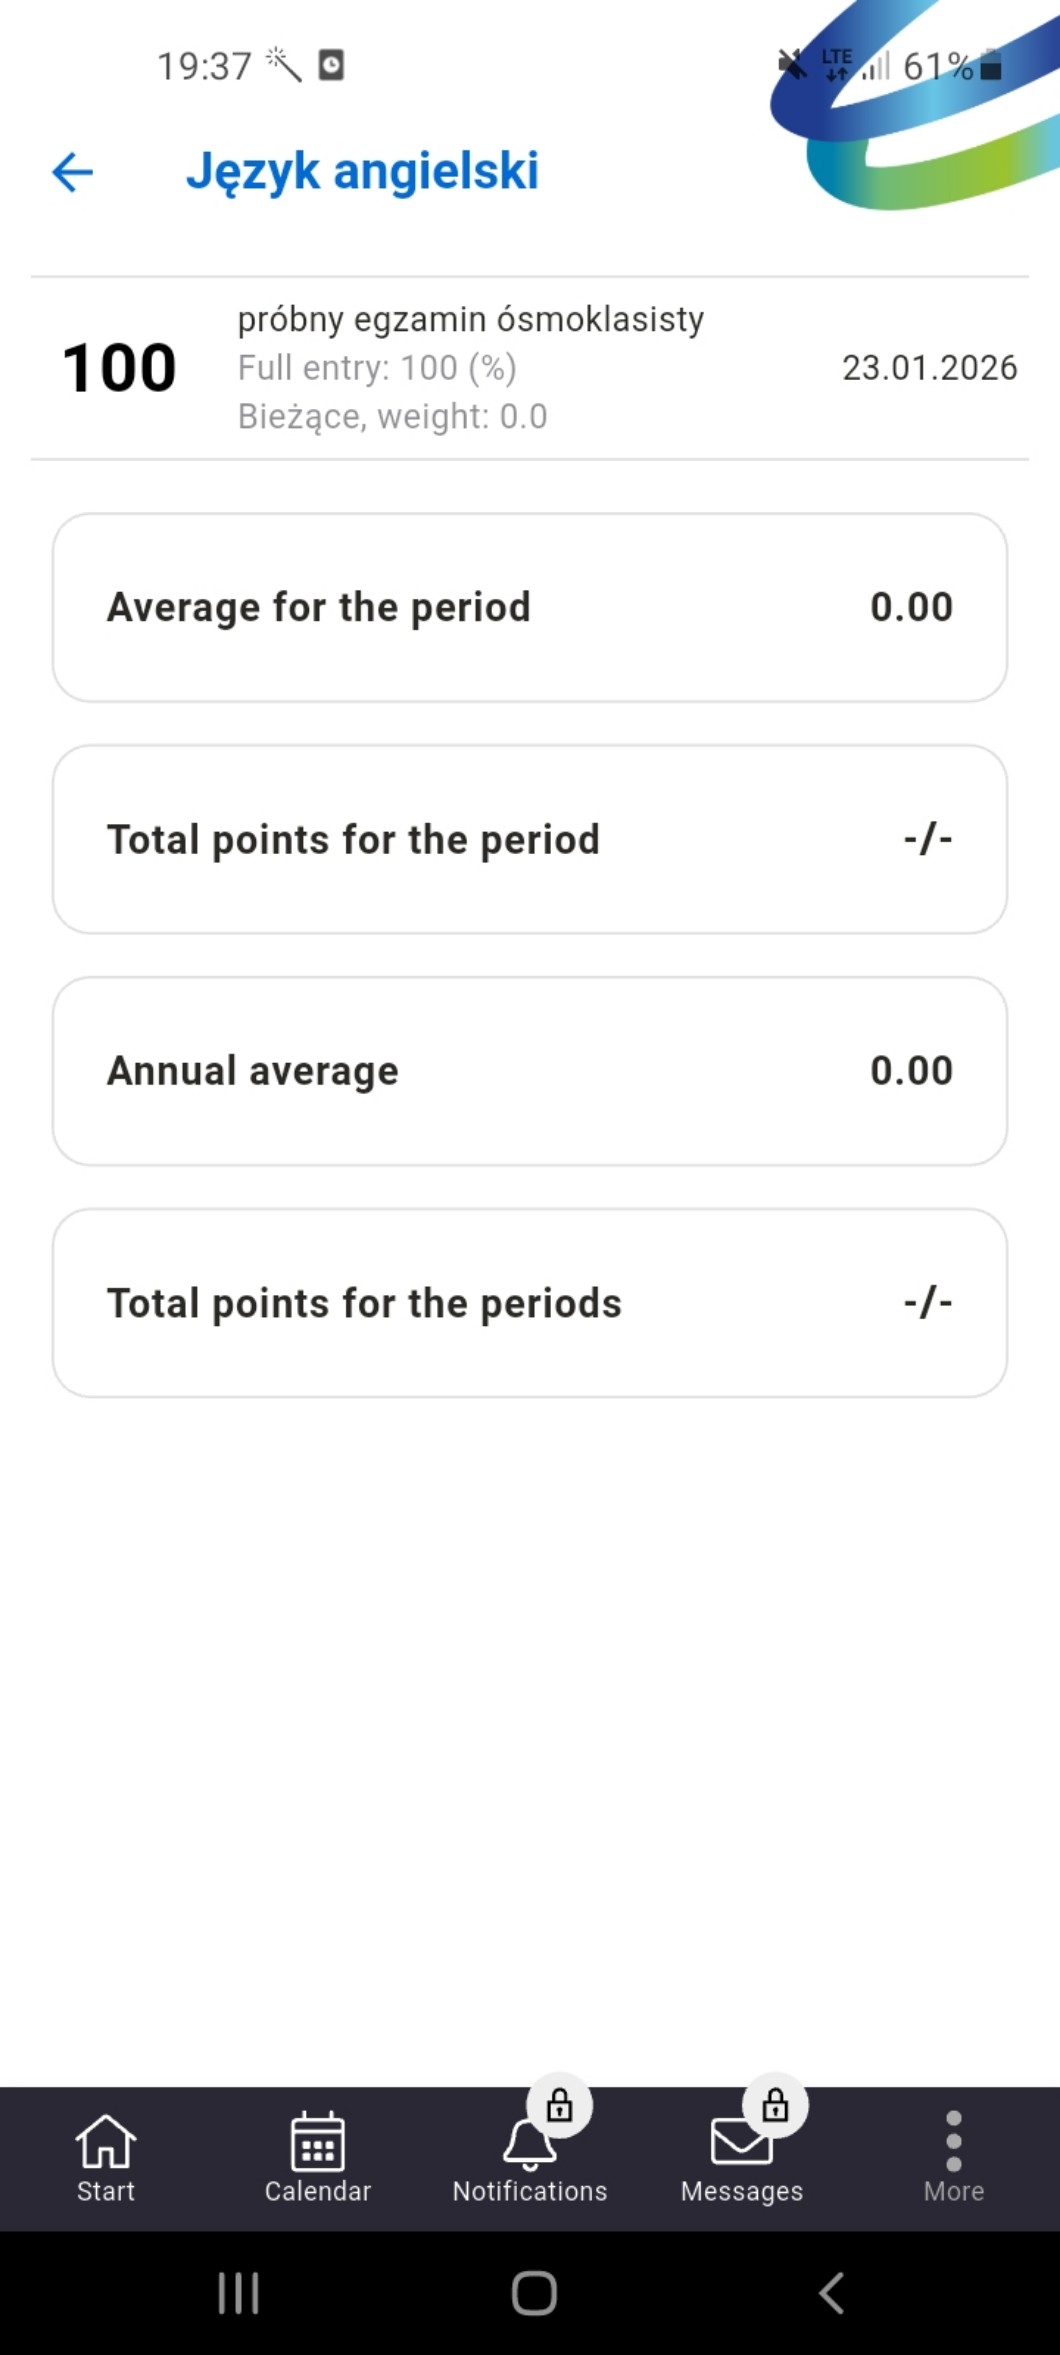
Task: Tap the Total points for the period card
Action: pos(529,839)
